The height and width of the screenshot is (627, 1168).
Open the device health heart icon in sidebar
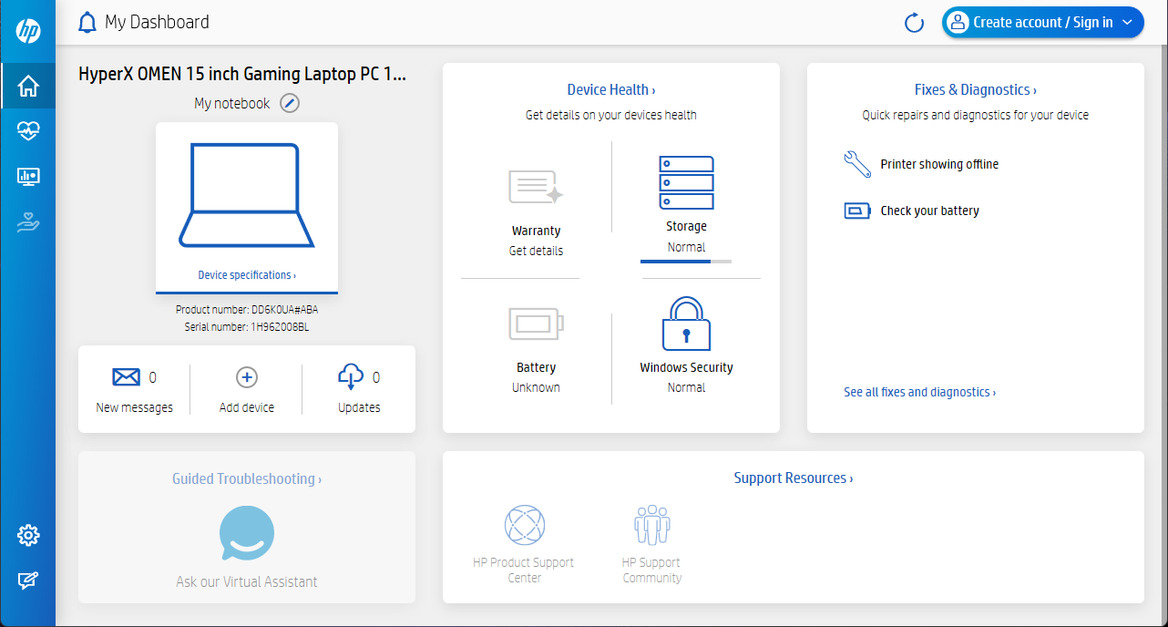(x=28, y=131)
